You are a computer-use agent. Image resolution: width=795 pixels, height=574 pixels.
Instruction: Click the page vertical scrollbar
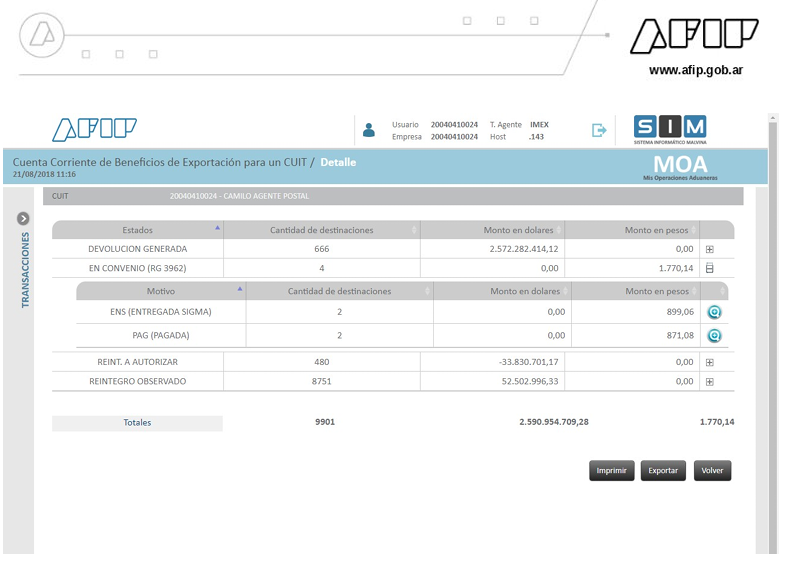[x=772, y=340]
